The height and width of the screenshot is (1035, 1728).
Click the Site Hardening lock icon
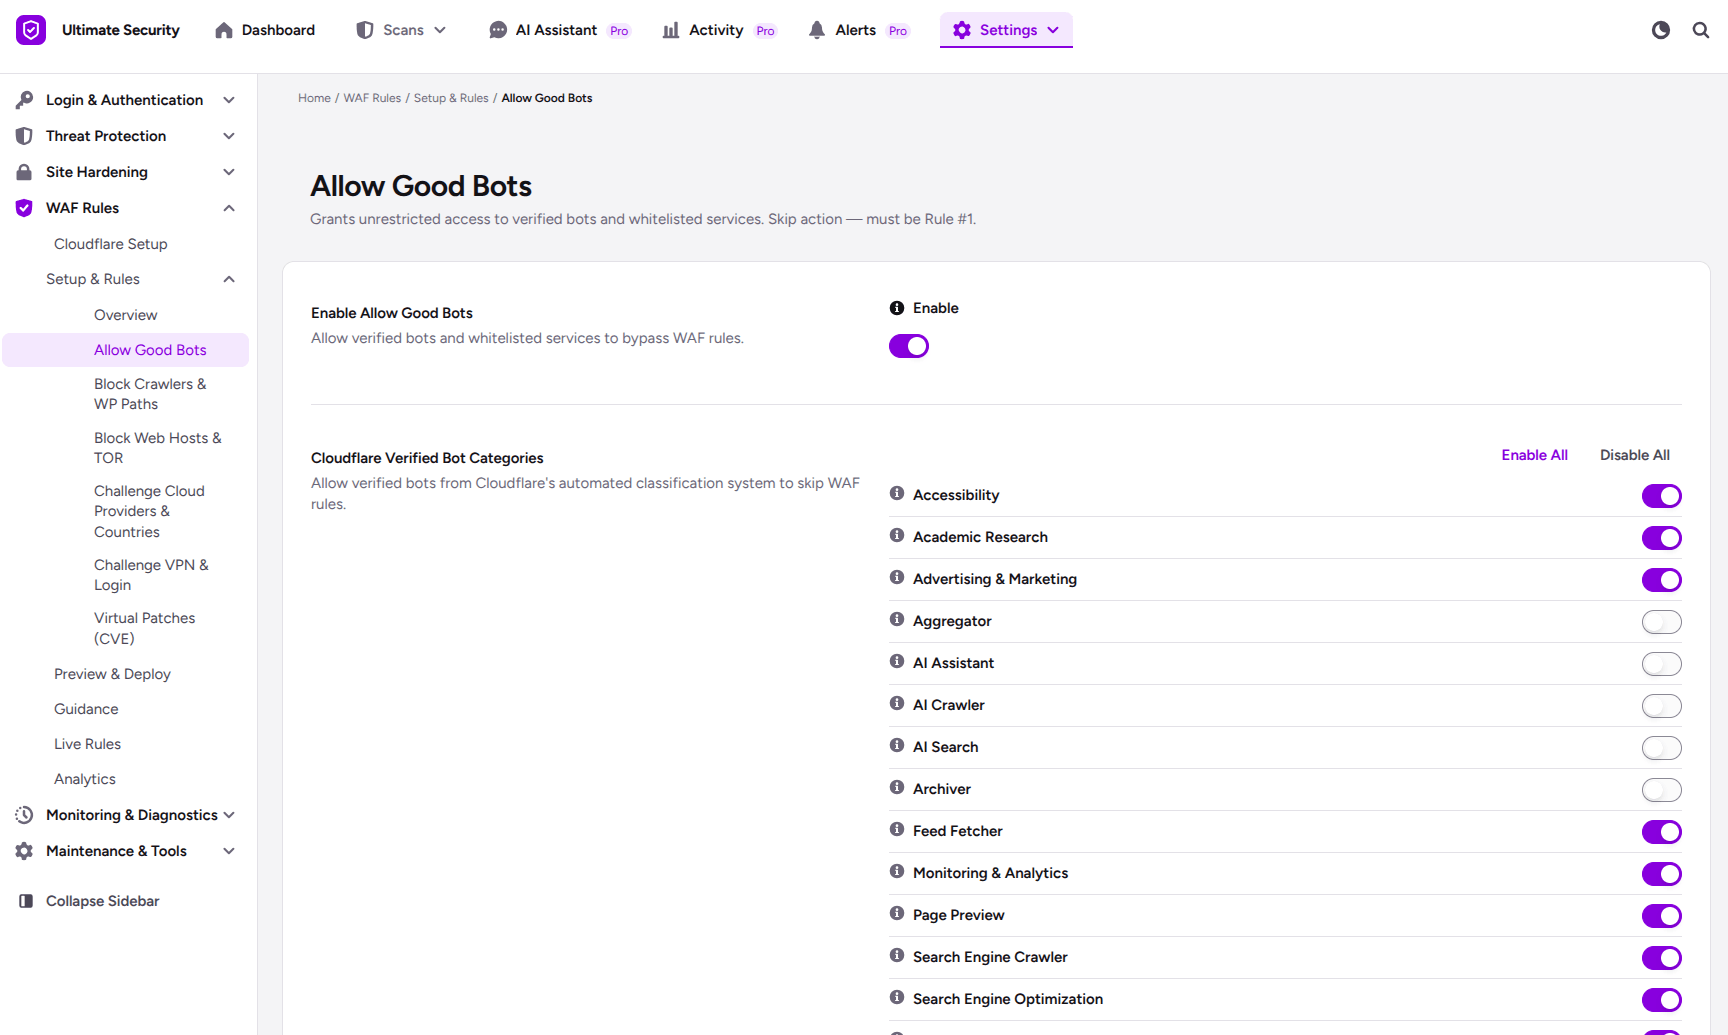click(x=24, y=172)
